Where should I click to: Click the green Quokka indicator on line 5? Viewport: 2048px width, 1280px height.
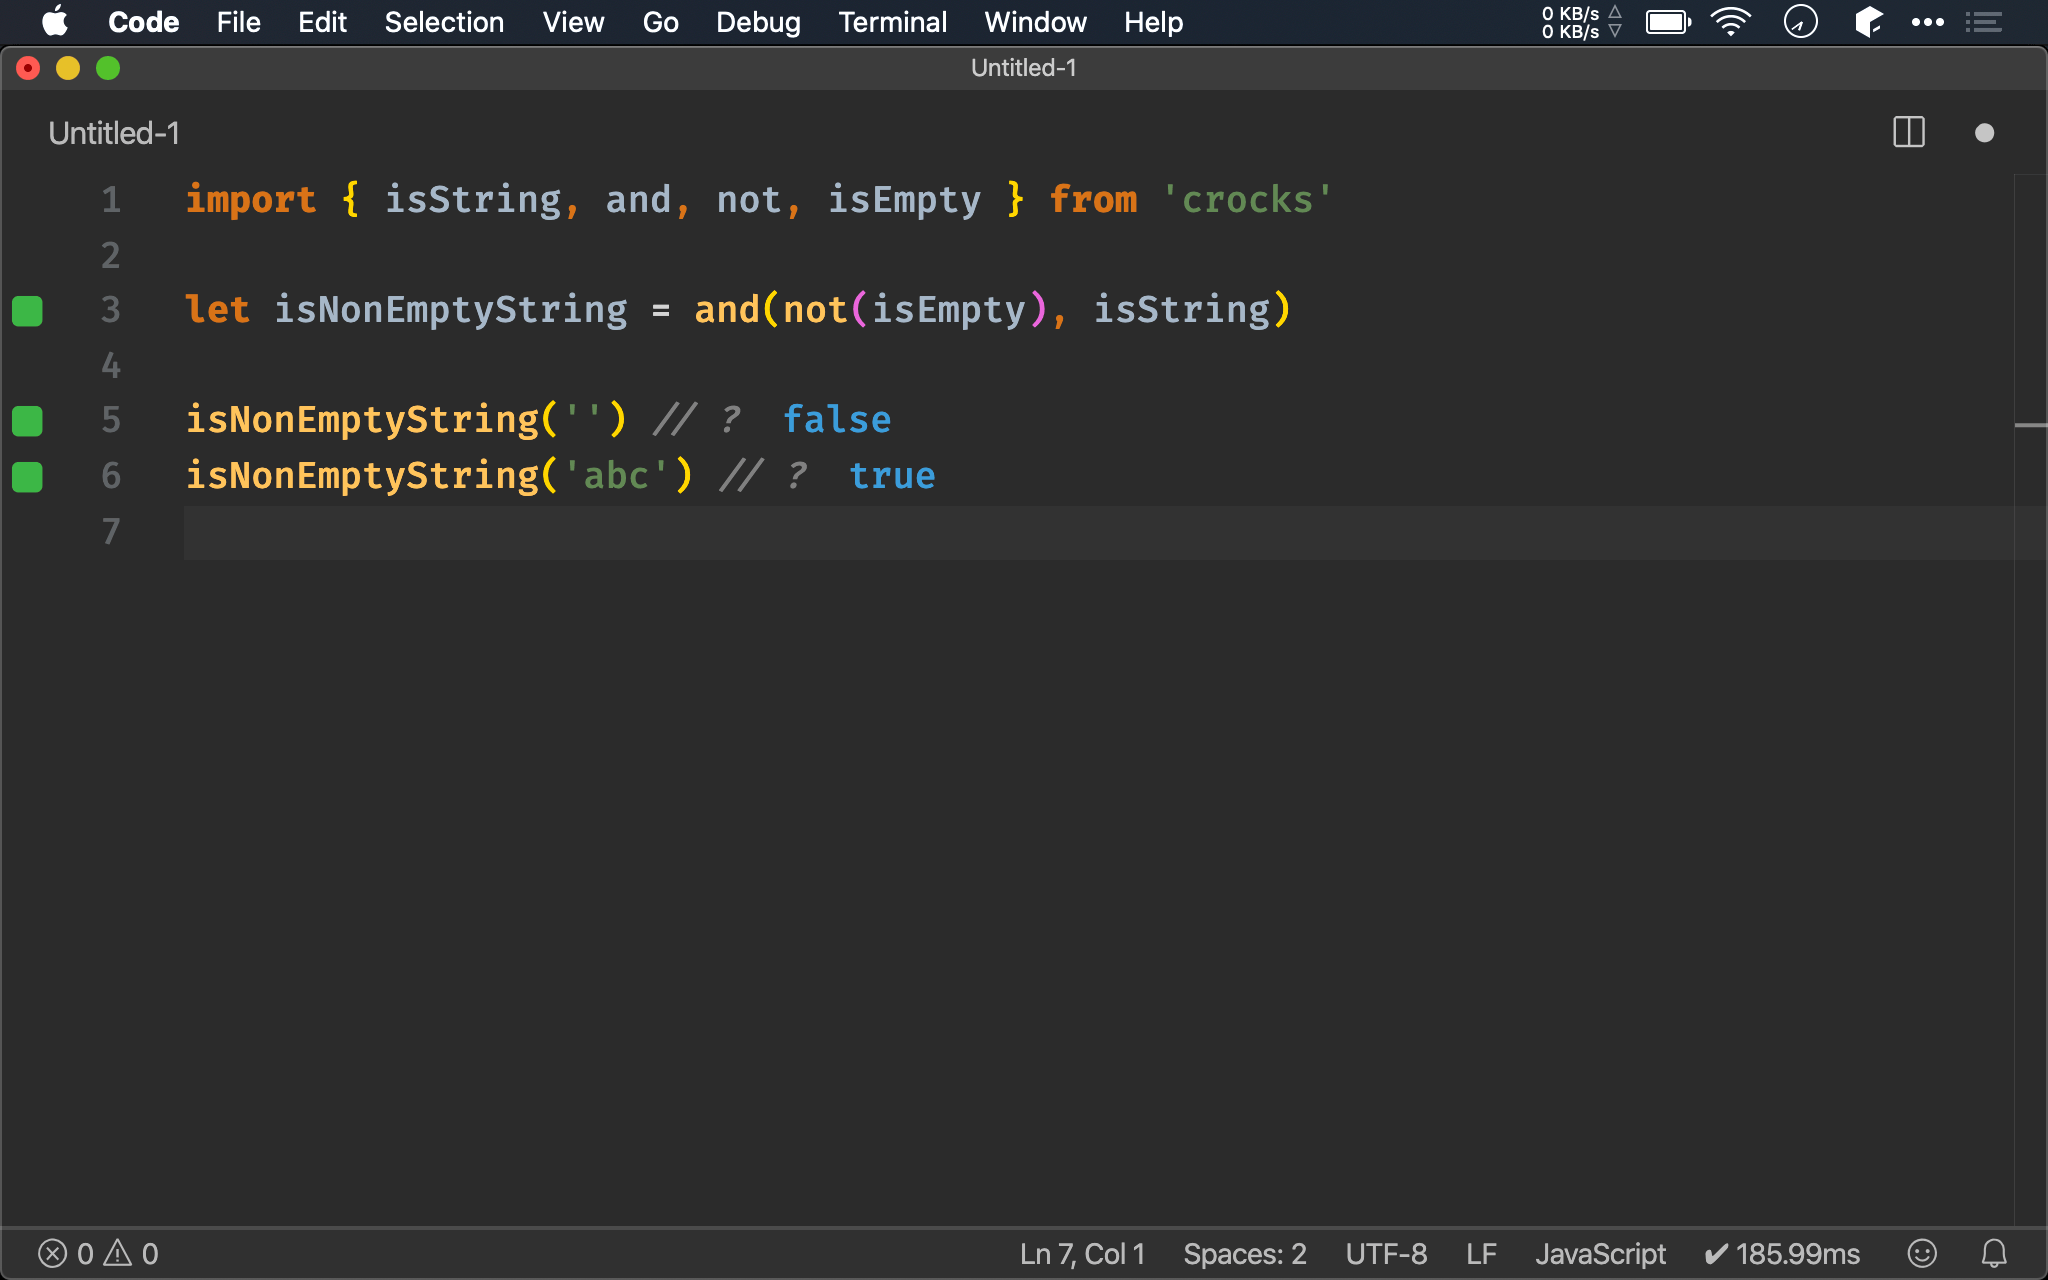(27, 421)
